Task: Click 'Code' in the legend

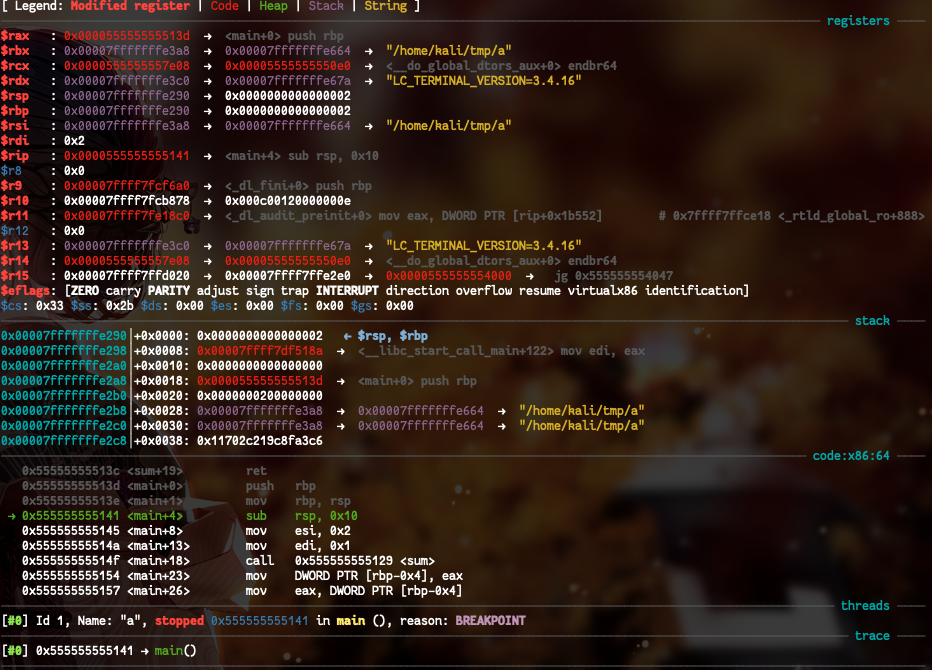Action: [x=225, y=6]
